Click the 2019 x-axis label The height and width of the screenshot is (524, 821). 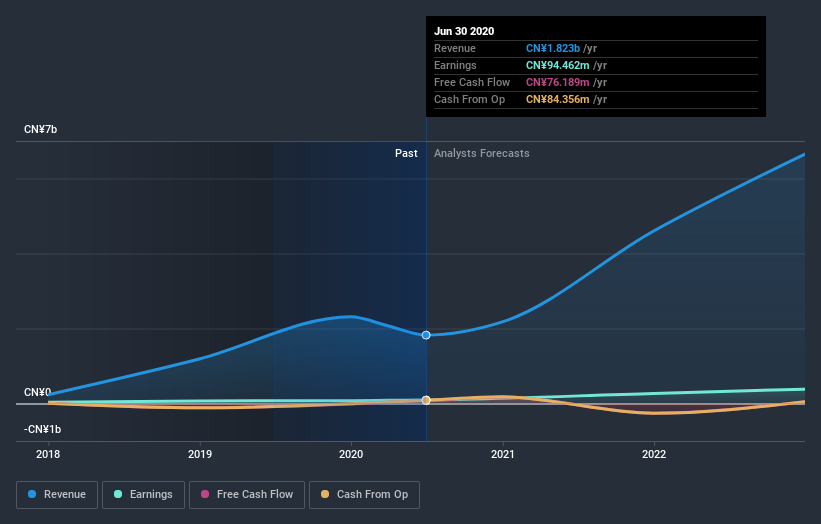tap(200, 454)
